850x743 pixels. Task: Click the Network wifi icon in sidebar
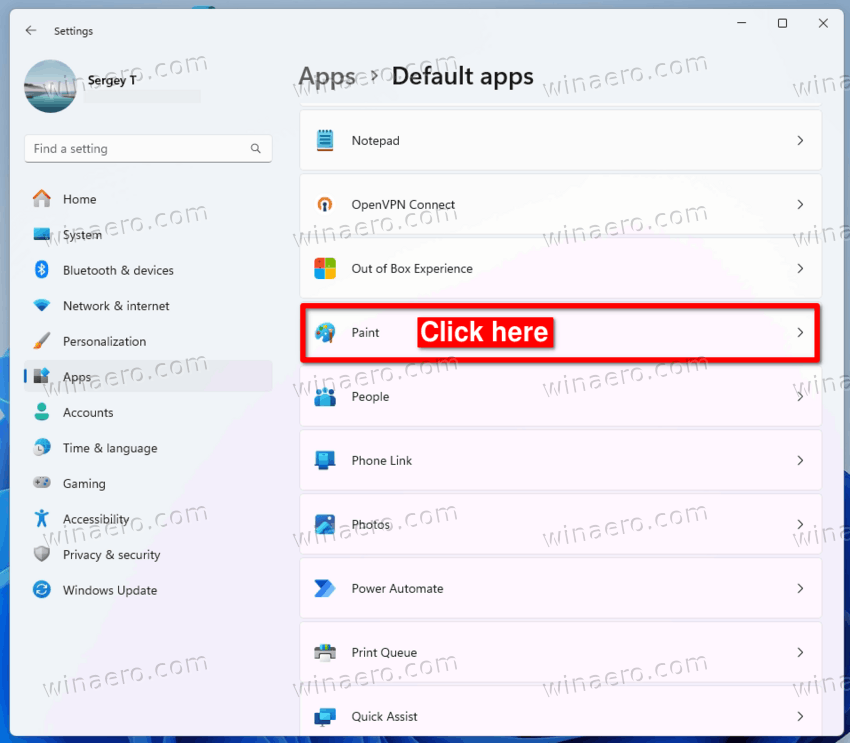[x=42, y=305]
